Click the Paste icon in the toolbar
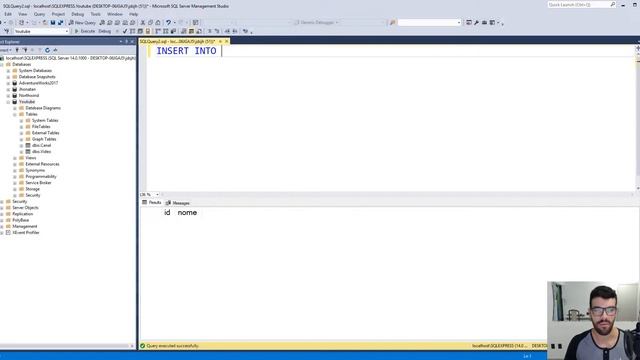The height and width of the screenshot is (360, 640). 158,22
